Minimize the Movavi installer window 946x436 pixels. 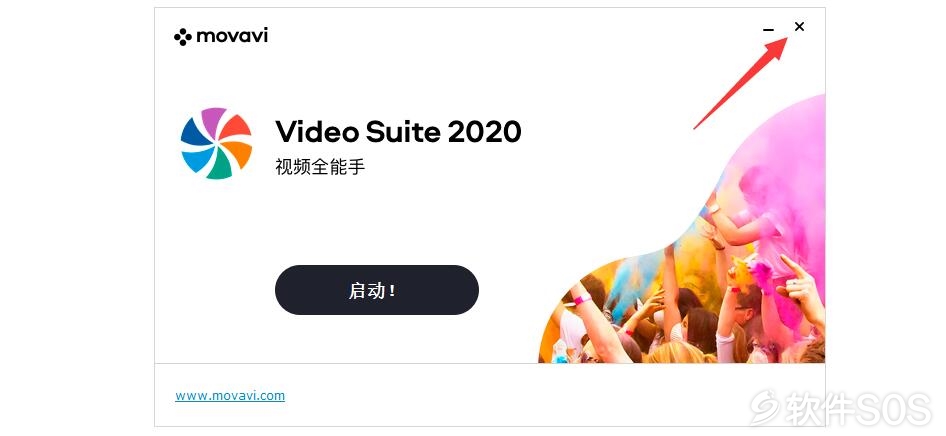tap(768, 29)
